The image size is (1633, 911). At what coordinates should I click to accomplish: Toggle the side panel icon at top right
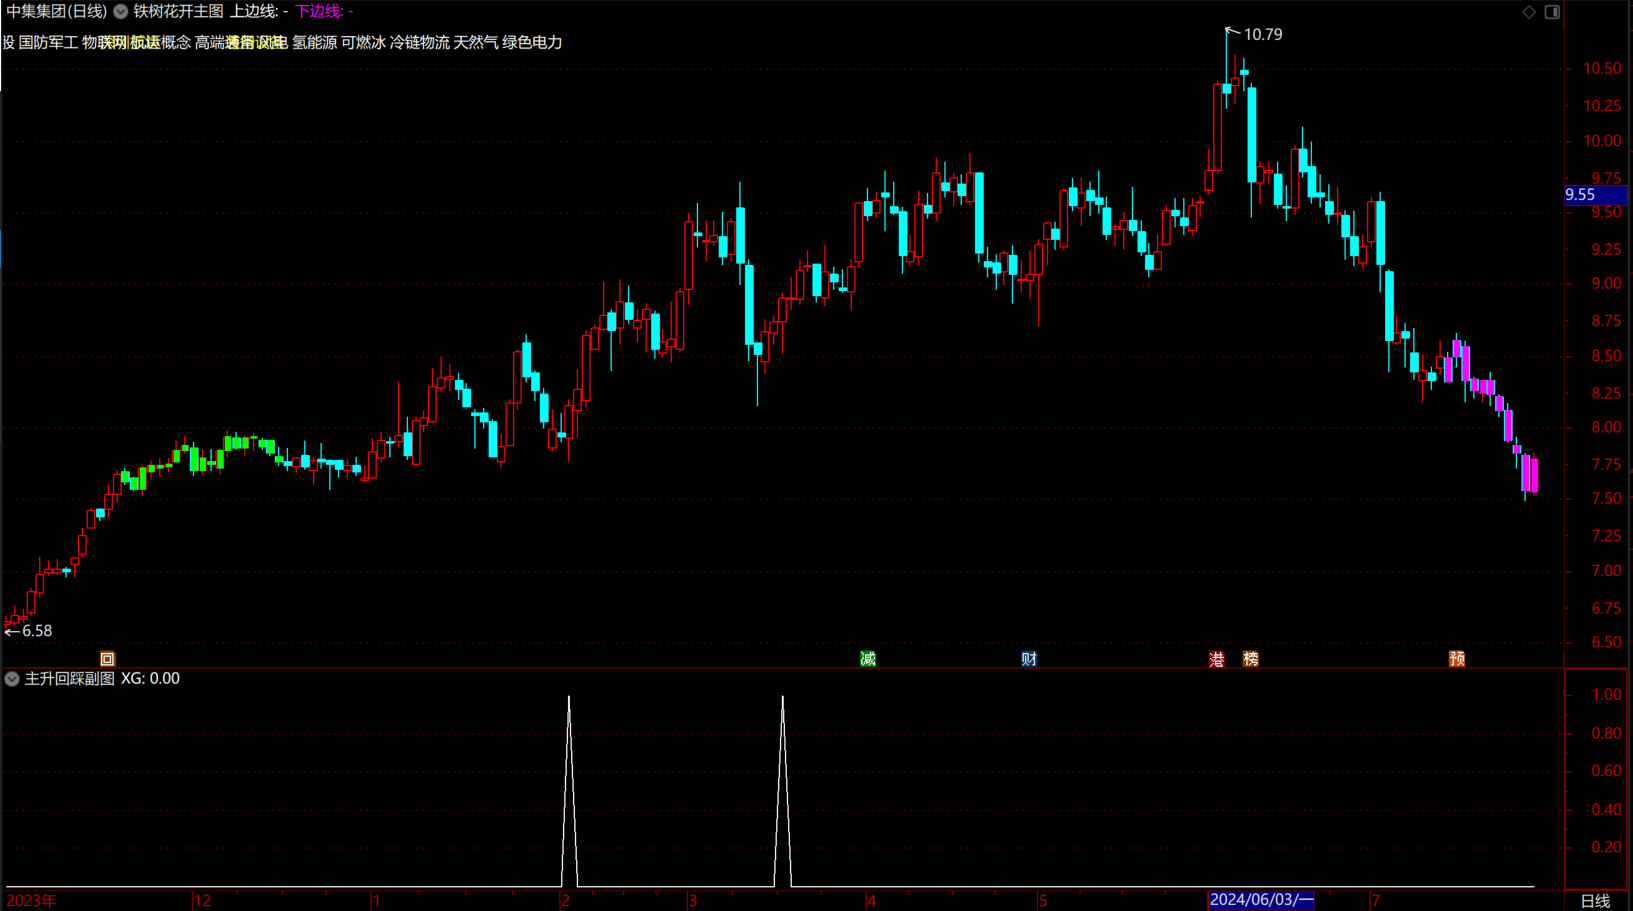1552,12
